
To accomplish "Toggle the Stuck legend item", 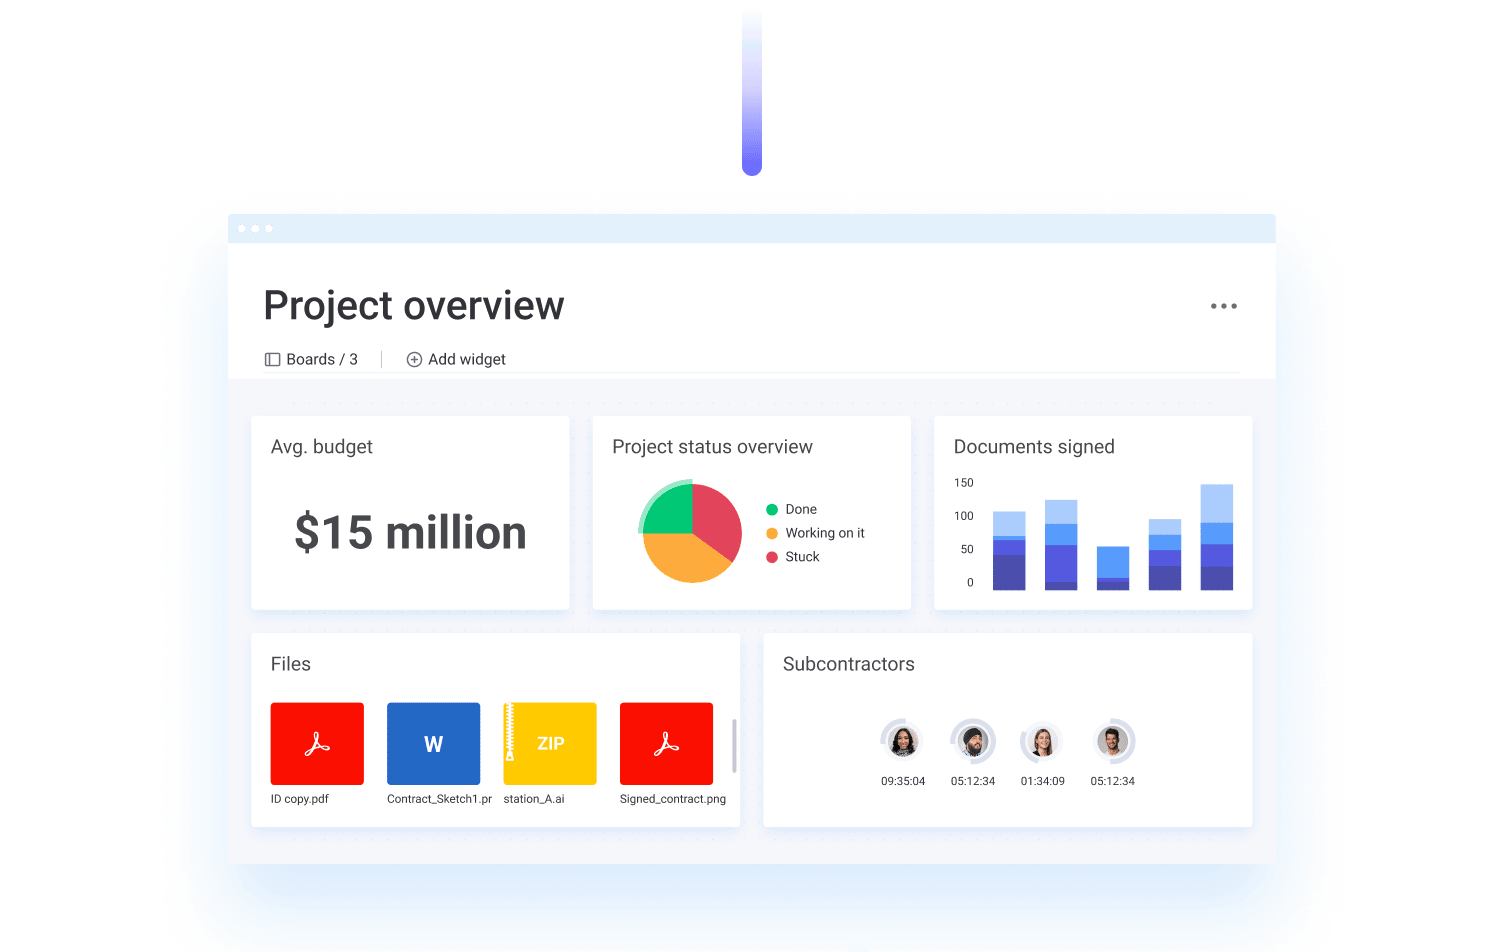I will (801, 557).
